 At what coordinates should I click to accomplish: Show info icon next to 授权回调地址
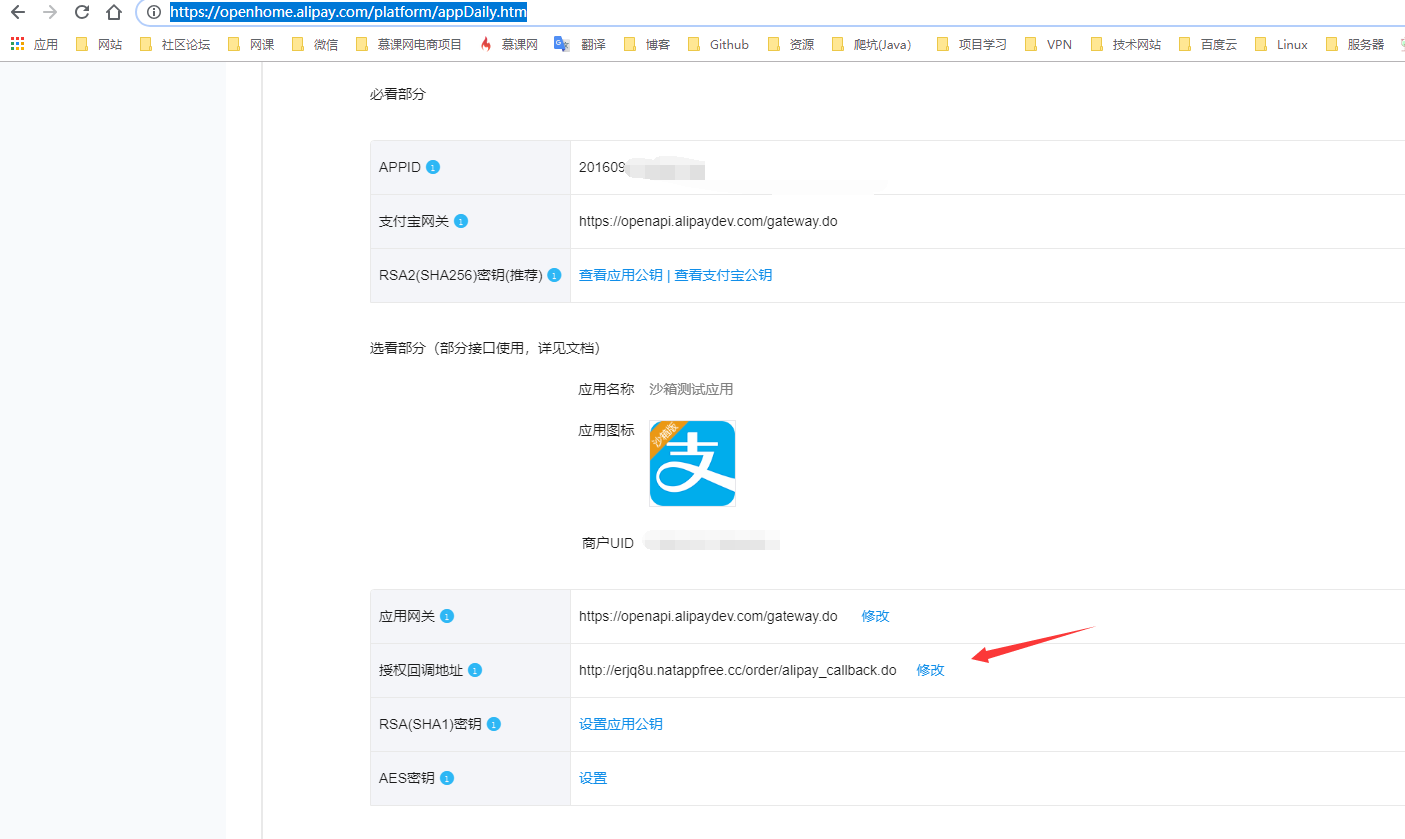(x=475, y=670)
